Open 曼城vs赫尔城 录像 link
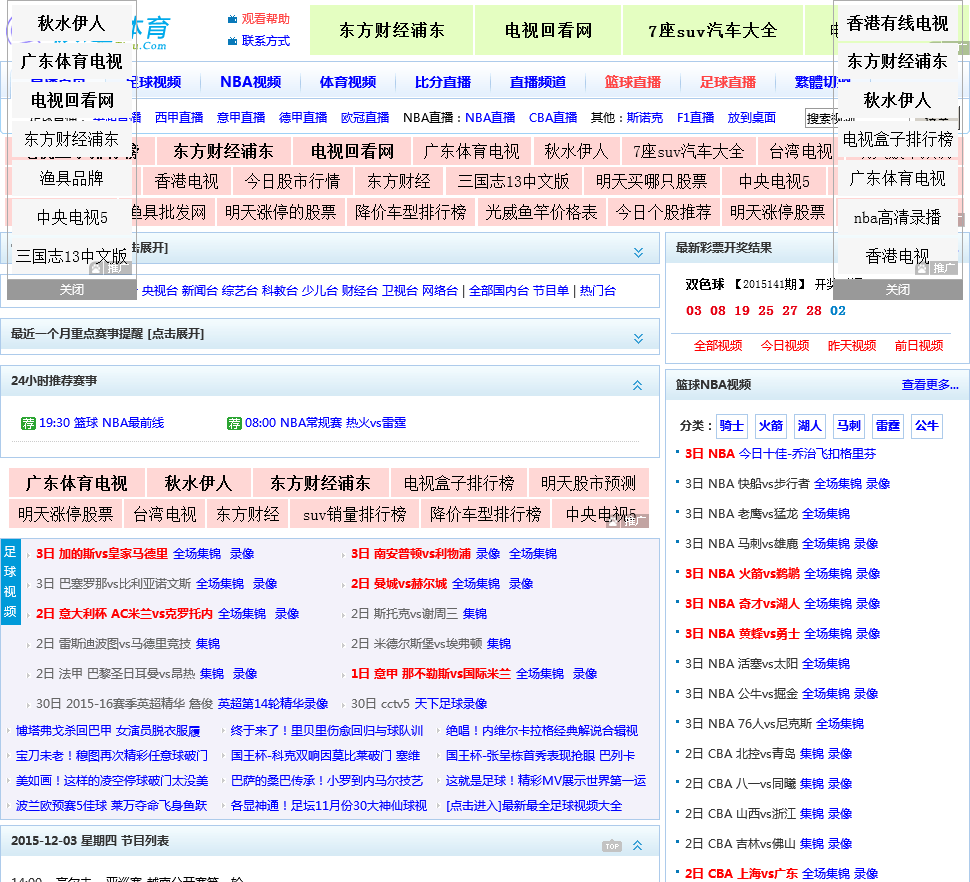This screenshot has height=882, width=970. [x=521, y=584]
